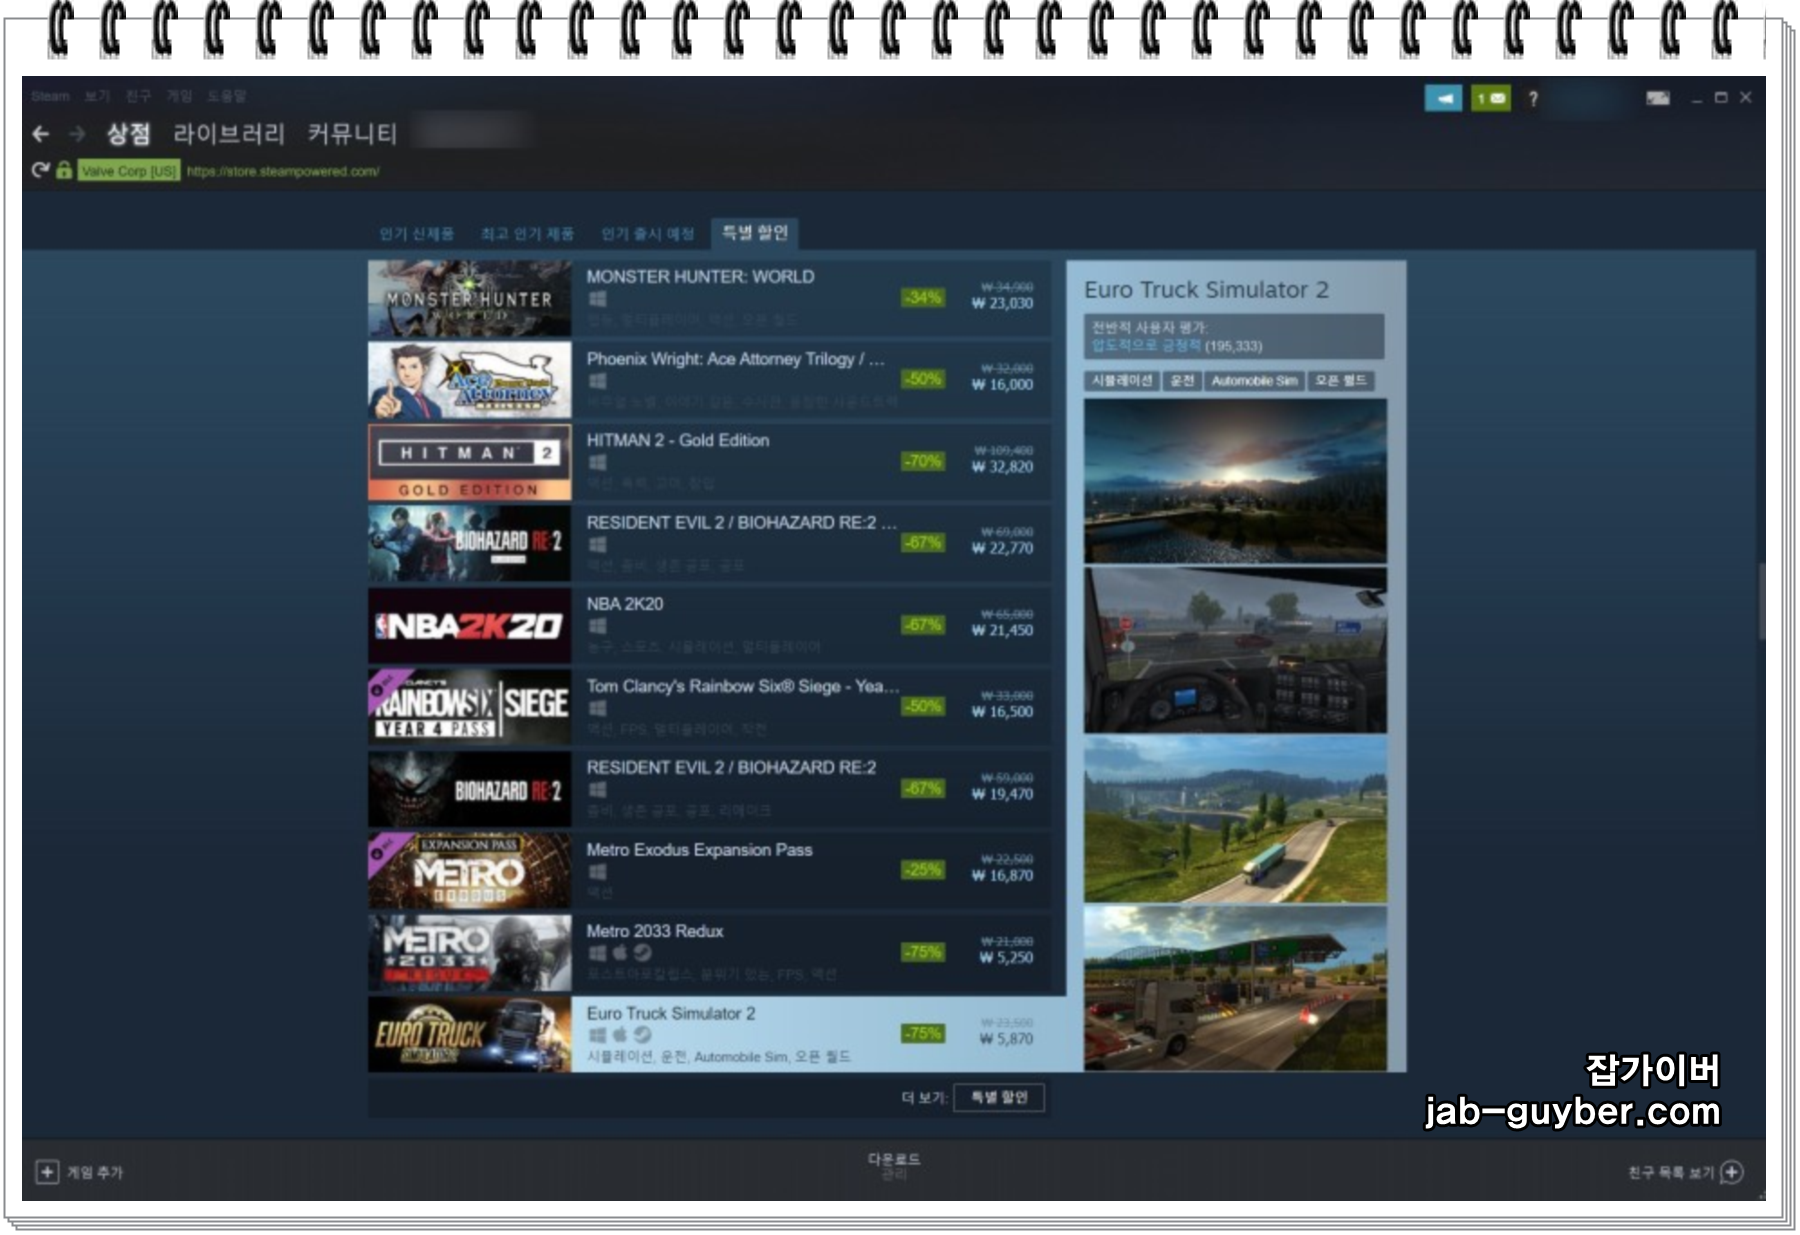
Task: Click the Monster Hunter World capsule image
Action: [470, 298]
